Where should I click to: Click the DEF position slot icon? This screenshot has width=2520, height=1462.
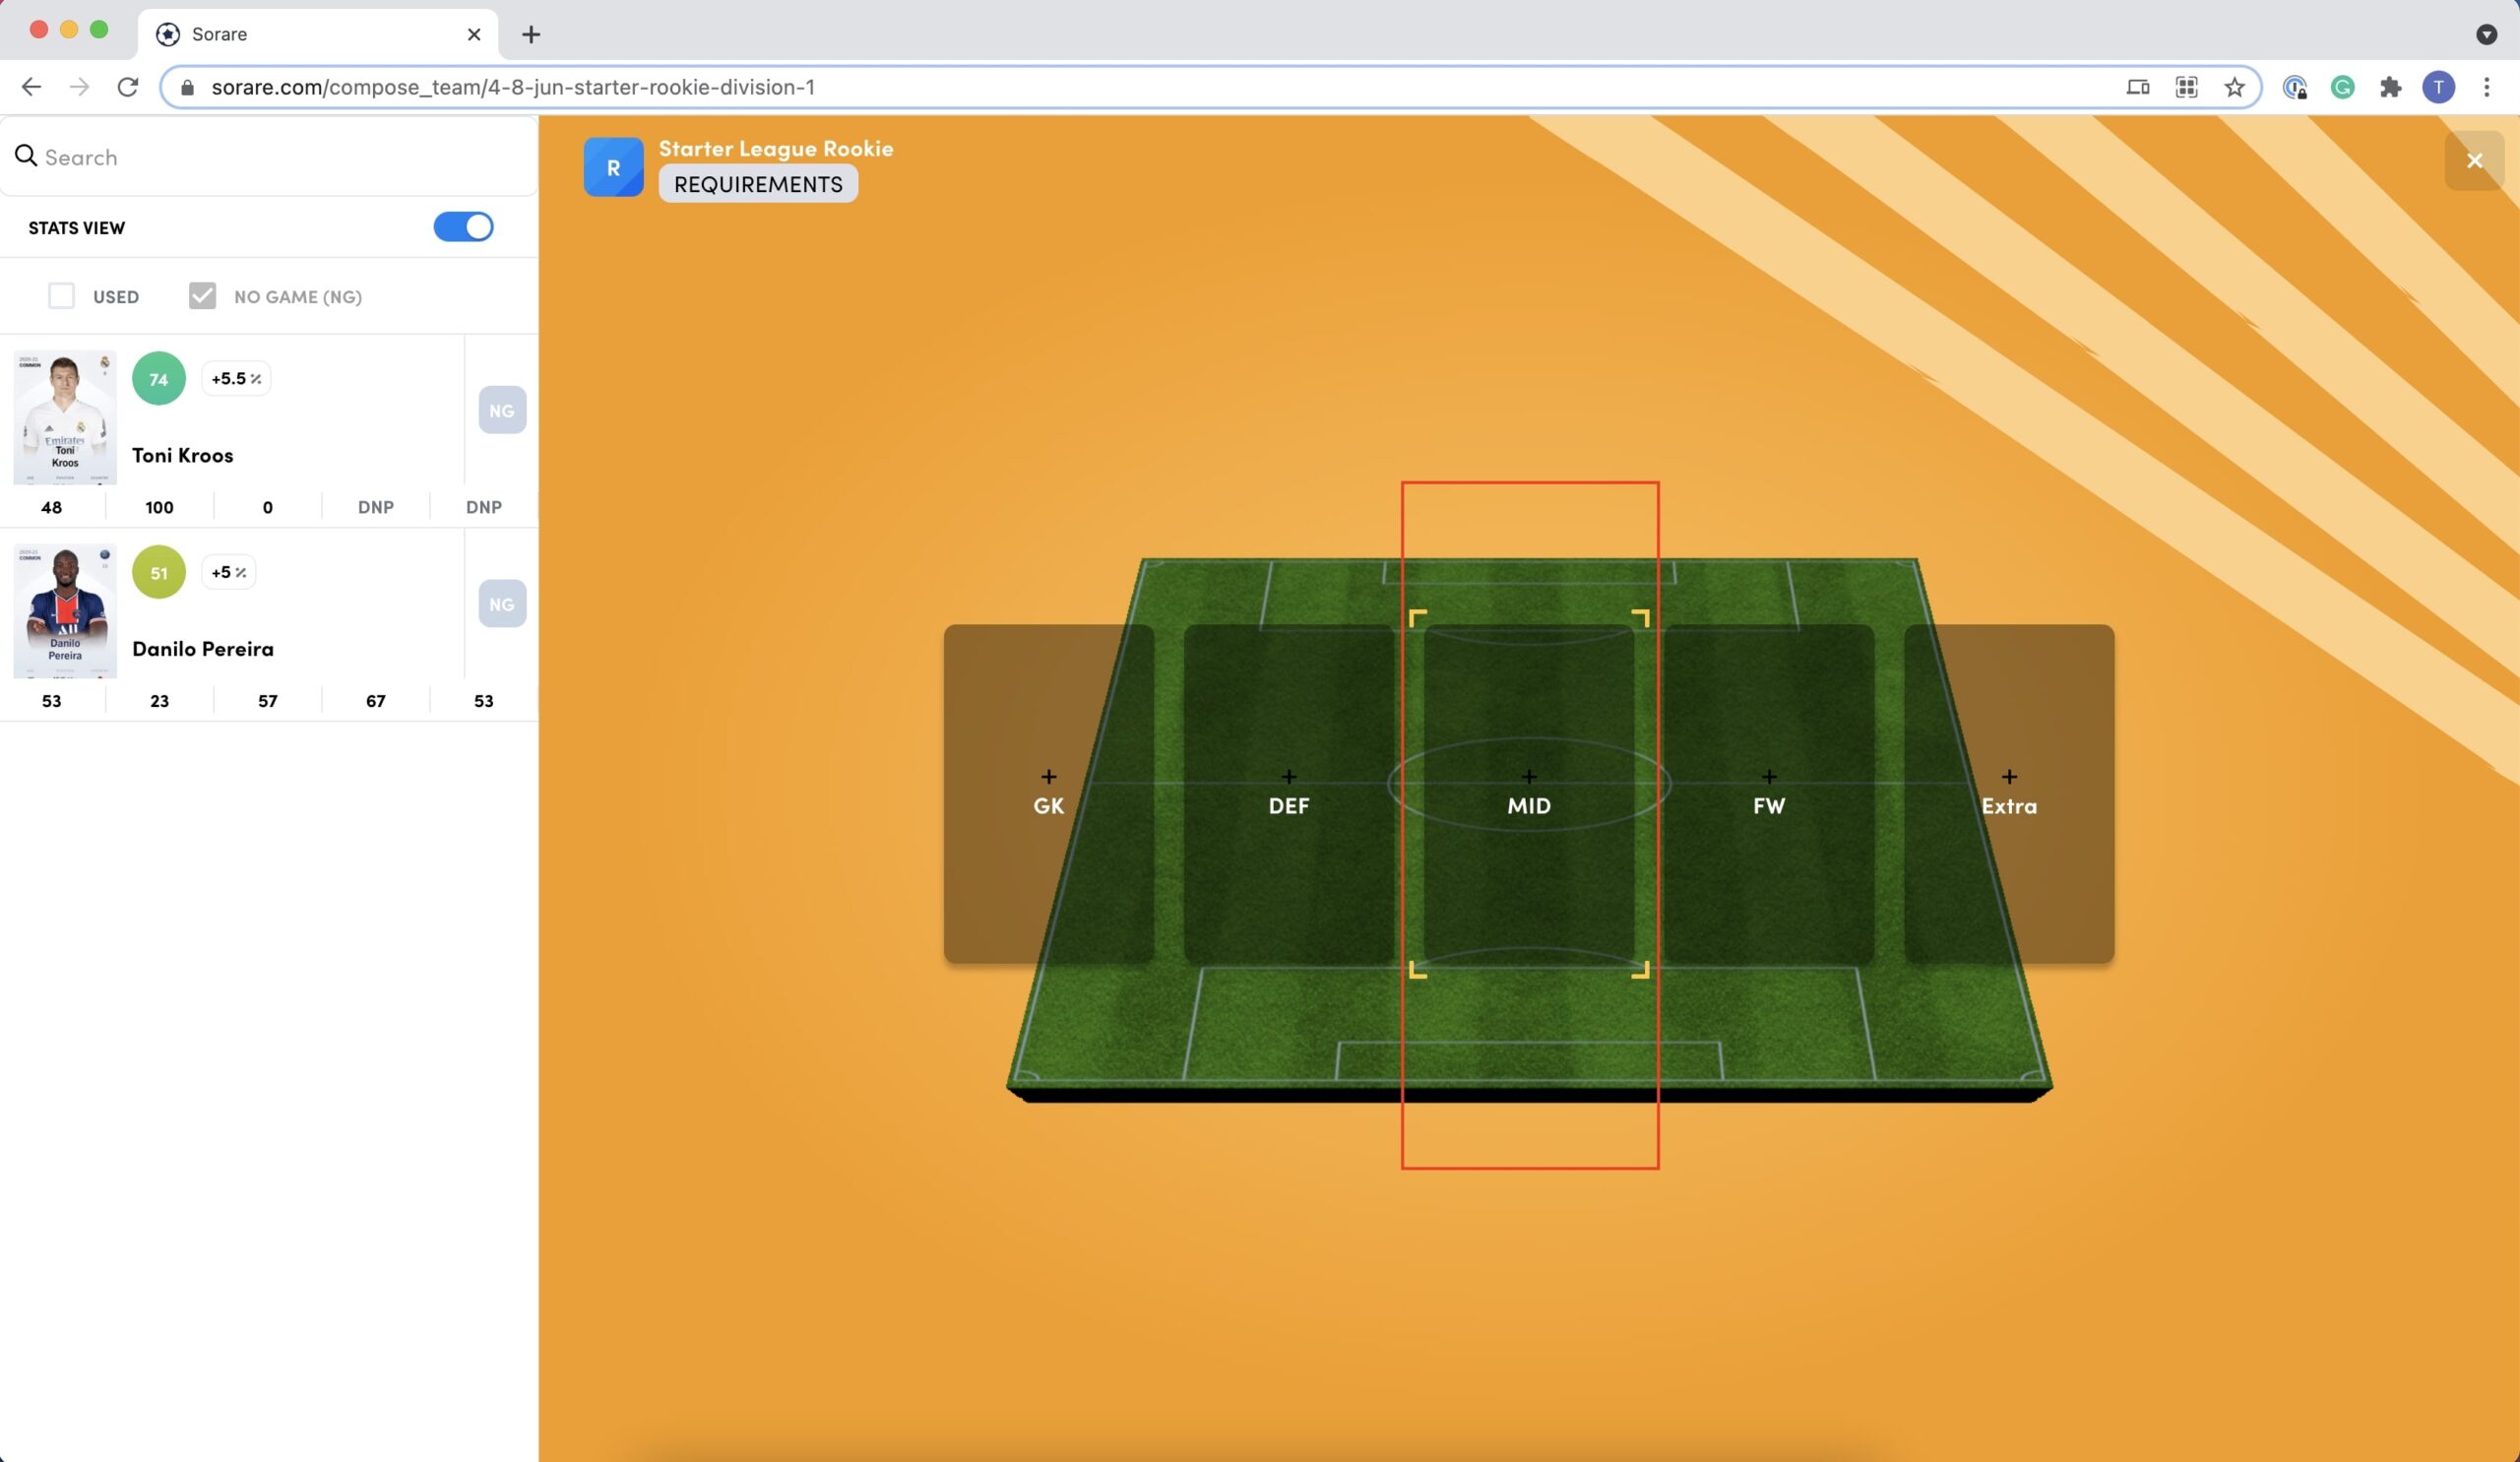coord(1288,775)
